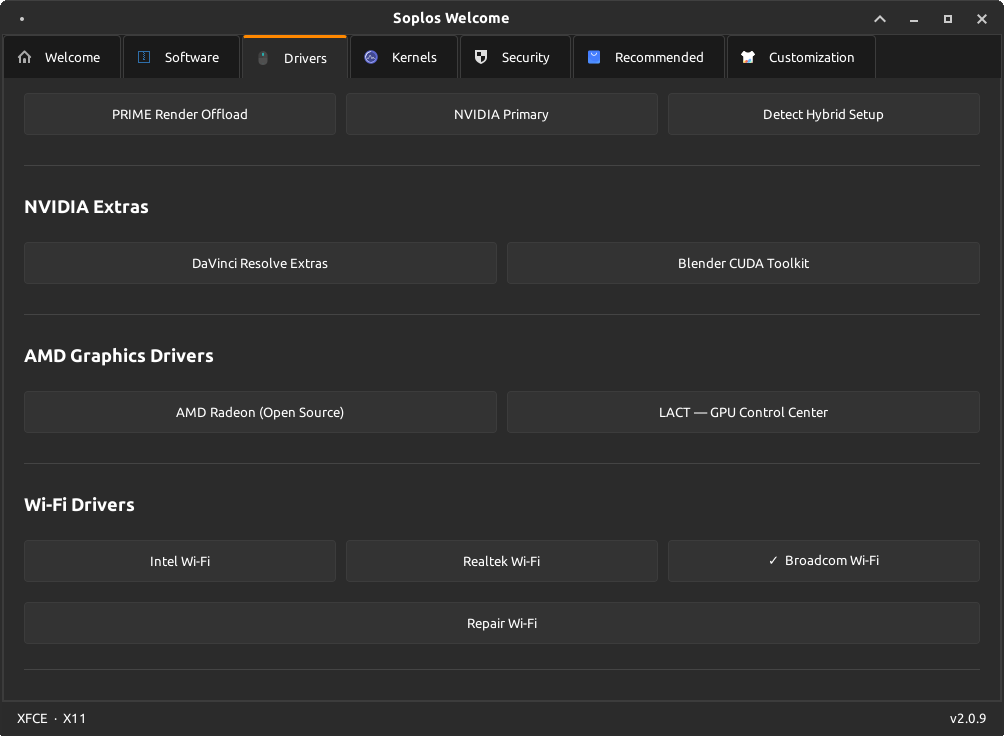Run Detect Hybrid Setup
The height and width of the screenshot is (736, 1004).
[x=823, y=114]
